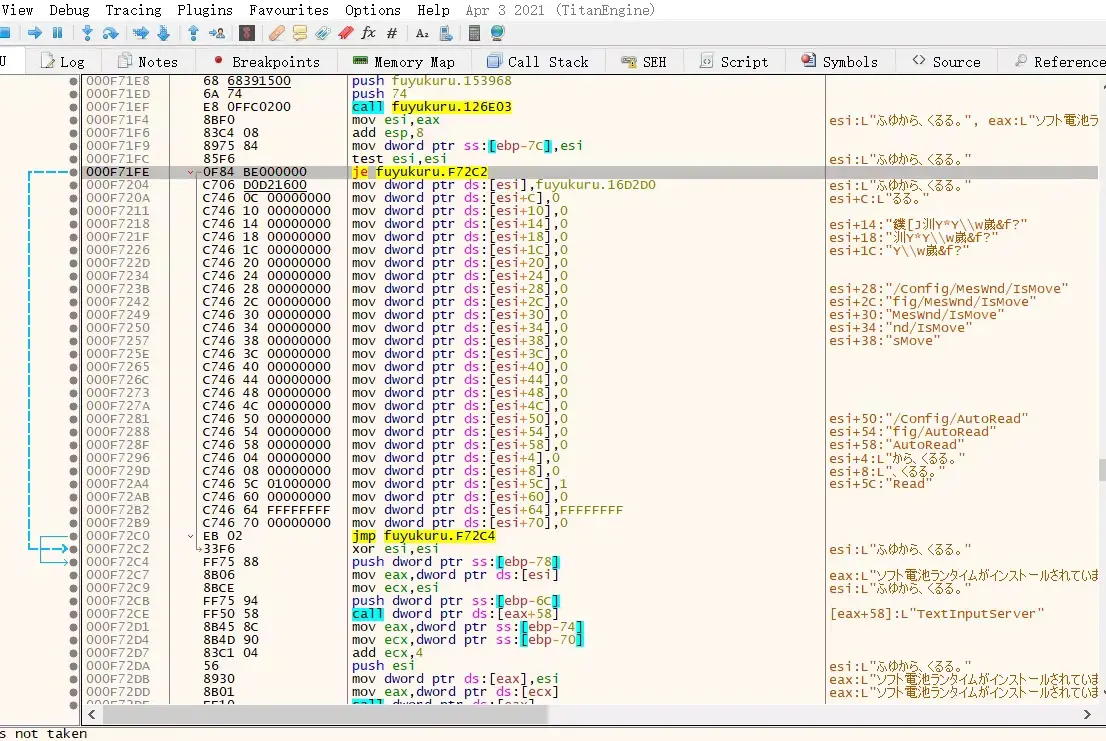Viewport: 1106px width, 741px height.
Task: Click the Scylla plugin icon
Action: 246,32
